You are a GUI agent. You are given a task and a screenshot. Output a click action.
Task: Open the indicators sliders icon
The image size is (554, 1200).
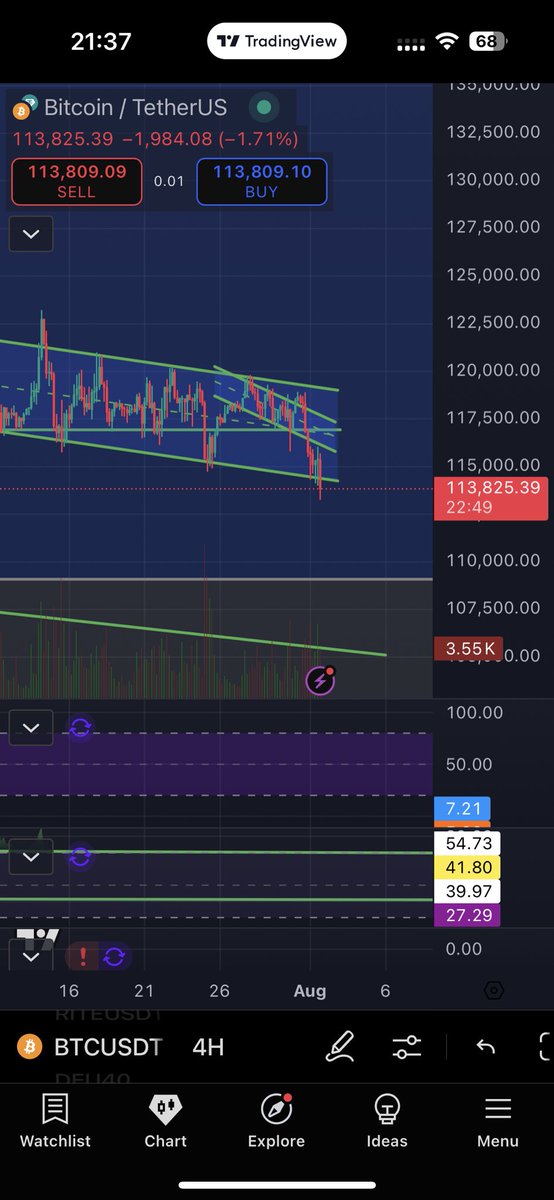(407, 1047)
